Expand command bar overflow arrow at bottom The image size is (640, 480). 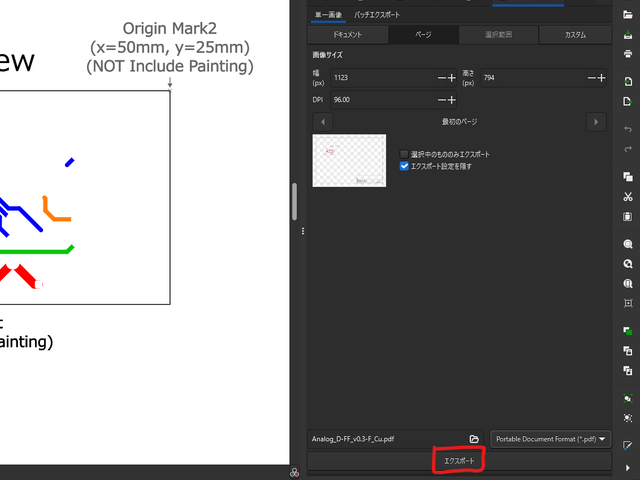coord(627,467)
